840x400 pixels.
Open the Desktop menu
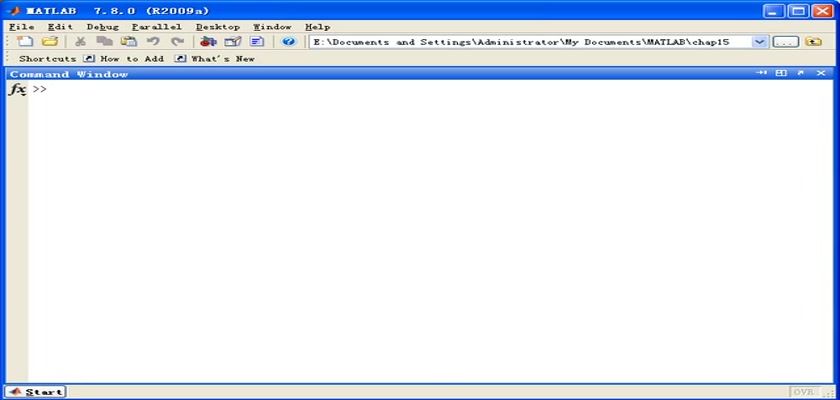pyautogui.click(x=218, y=27)
